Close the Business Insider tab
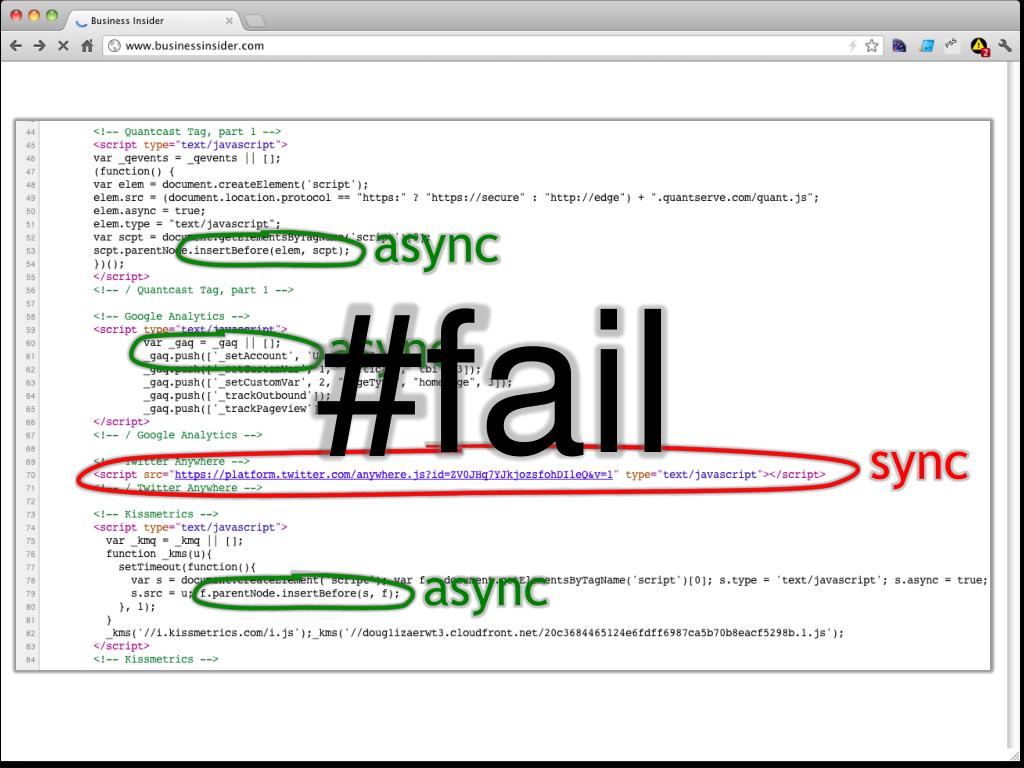Image resolution: width=1024 pixels, height=768 pixels. click(x=229, y=21)
